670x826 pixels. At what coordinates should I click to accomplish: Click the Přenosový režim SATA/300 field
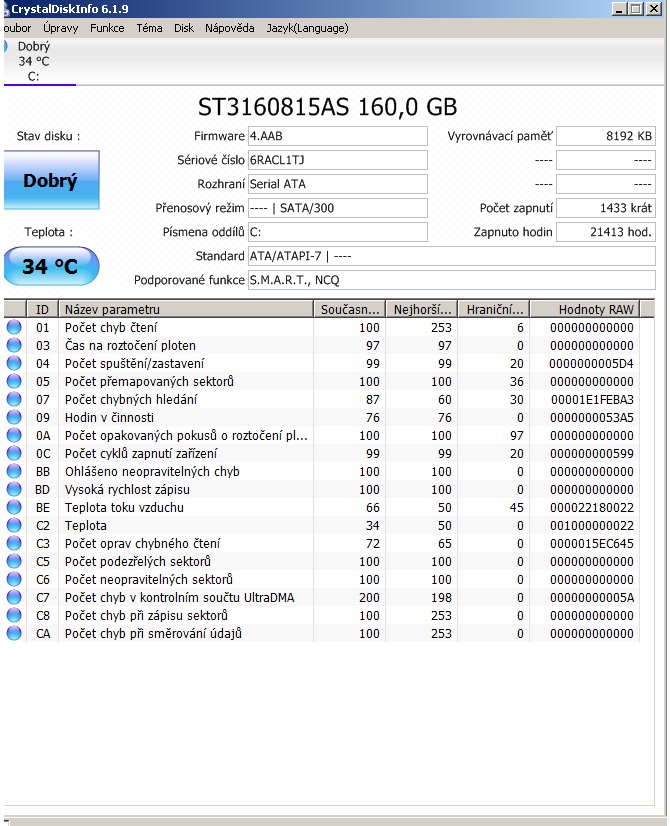pyautogui.click(x=338, y=208)
